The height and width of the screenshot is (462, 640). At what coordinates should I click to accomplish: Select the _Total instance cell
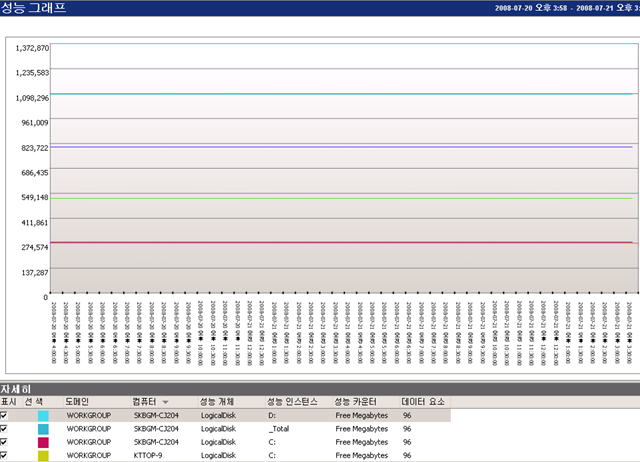pos(279,429)
